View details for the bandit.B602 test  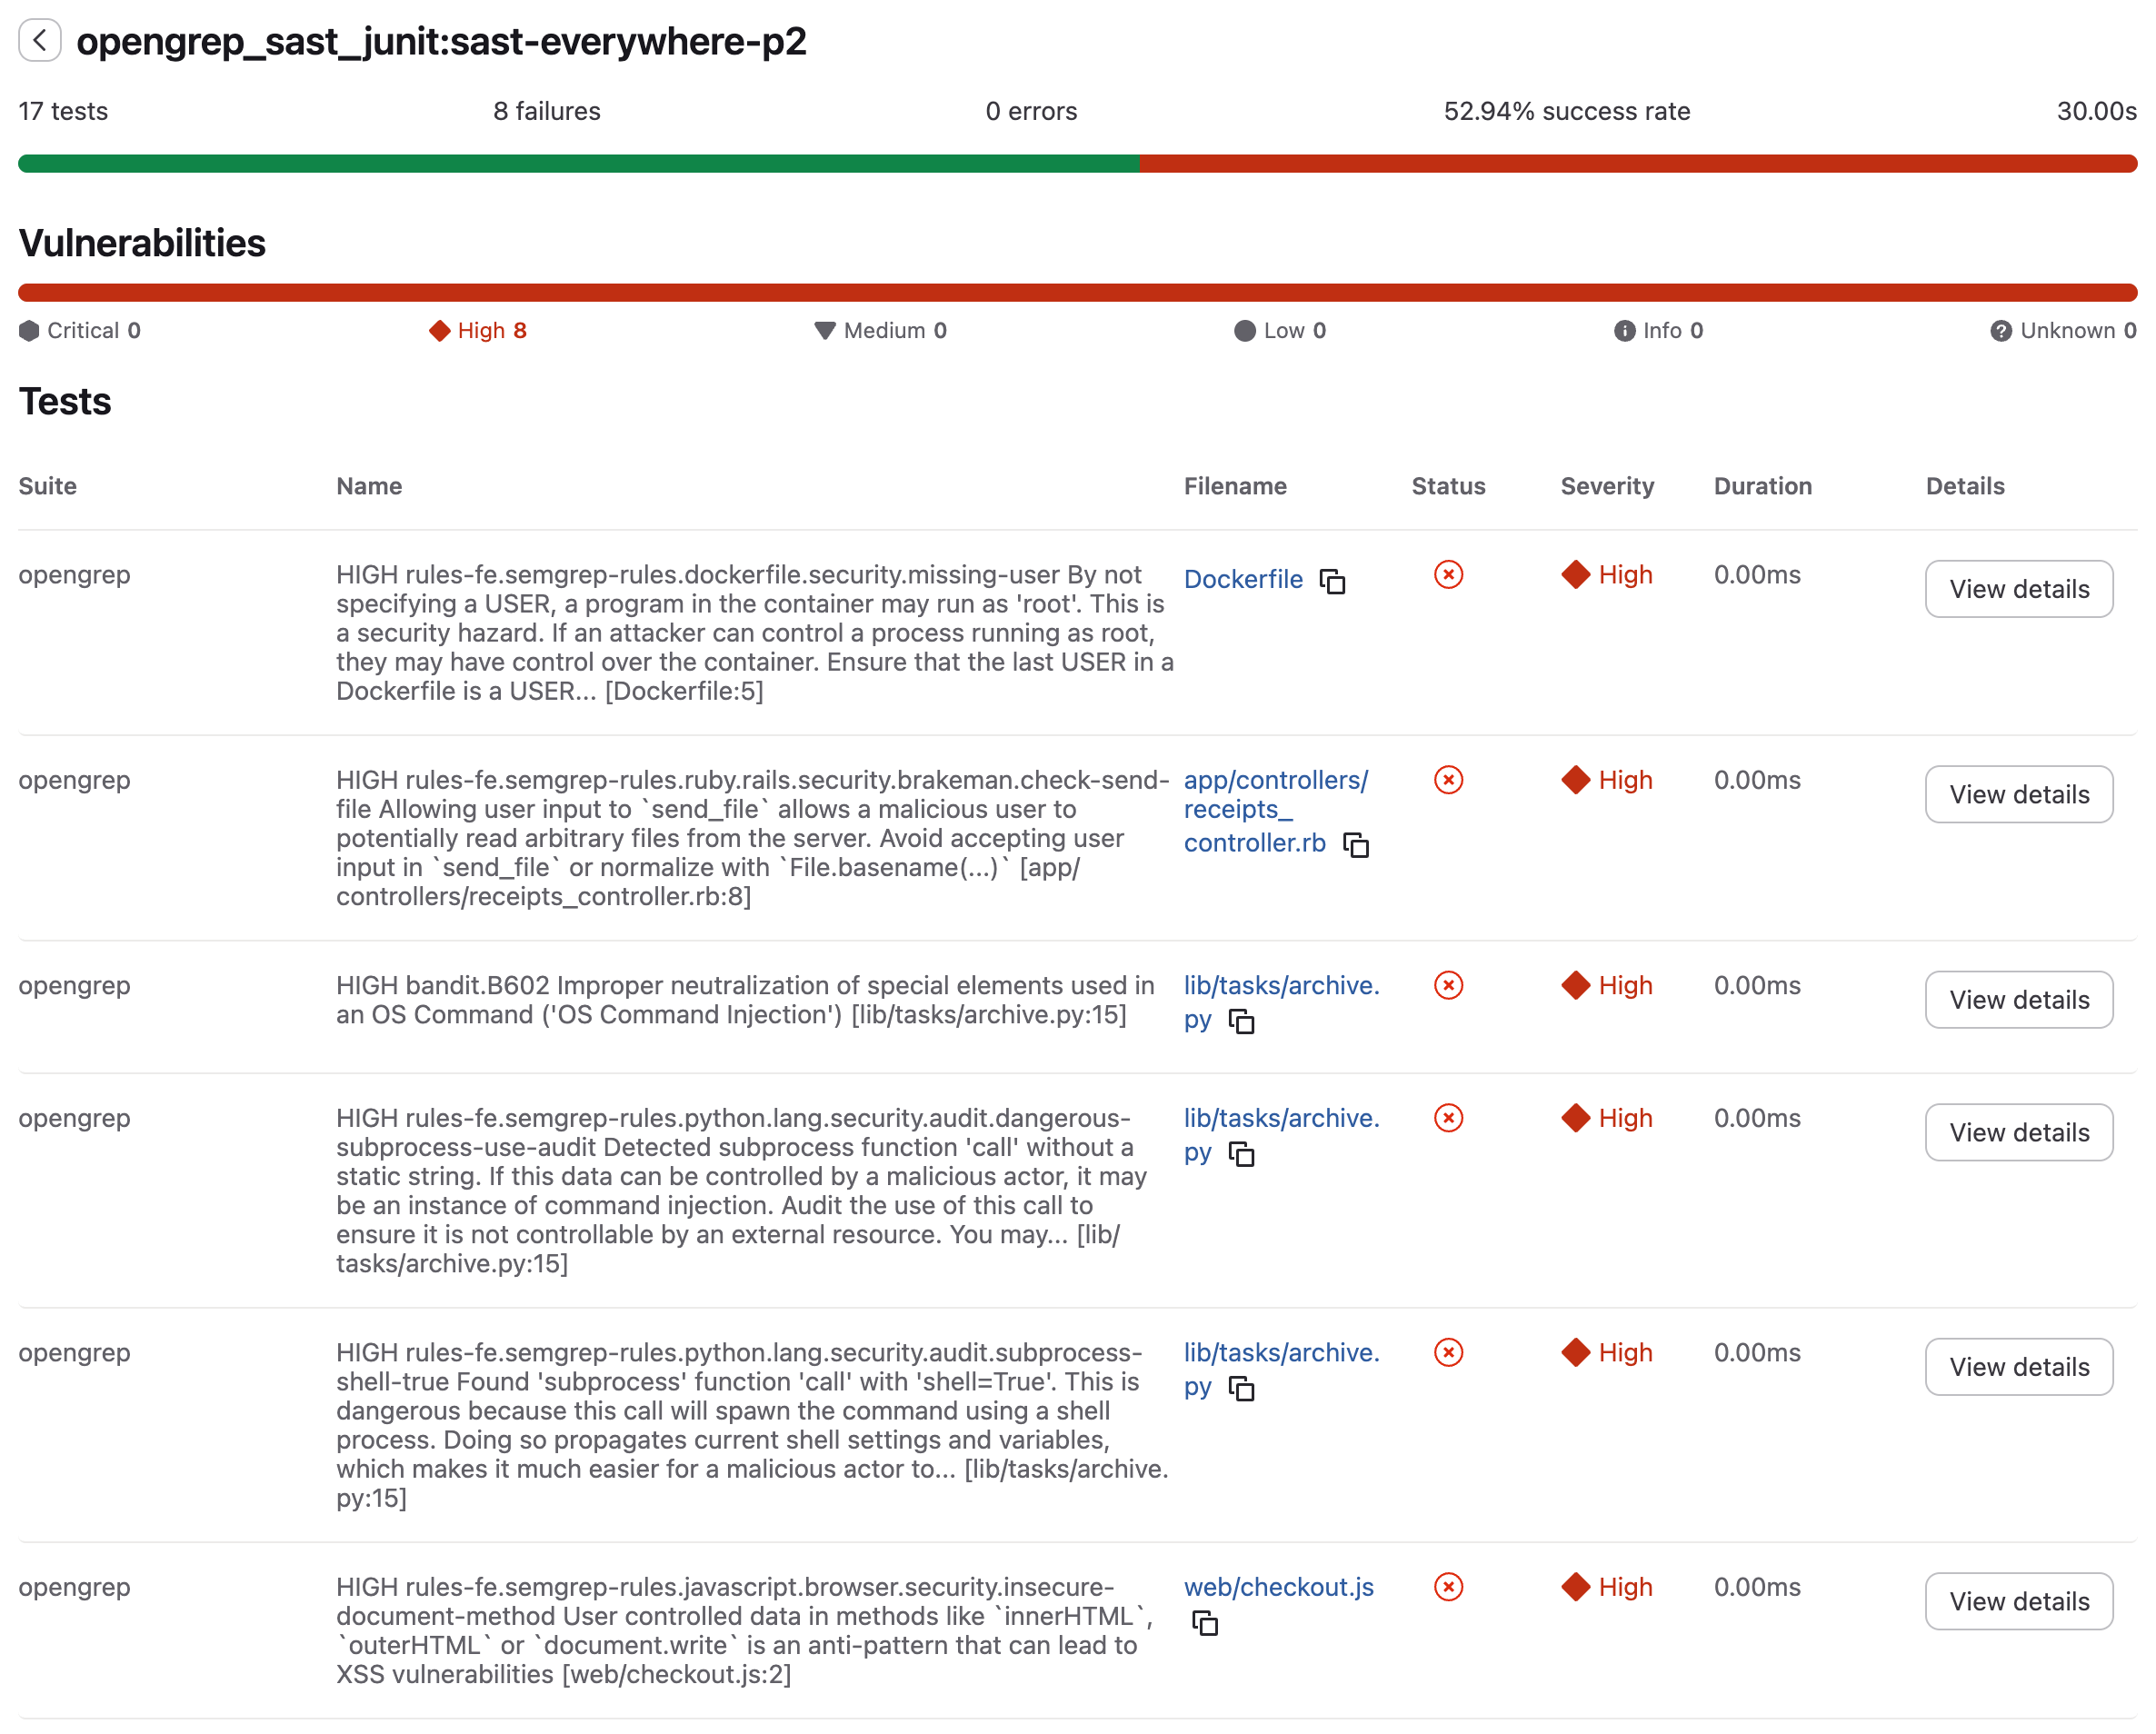coord(2019,999)
